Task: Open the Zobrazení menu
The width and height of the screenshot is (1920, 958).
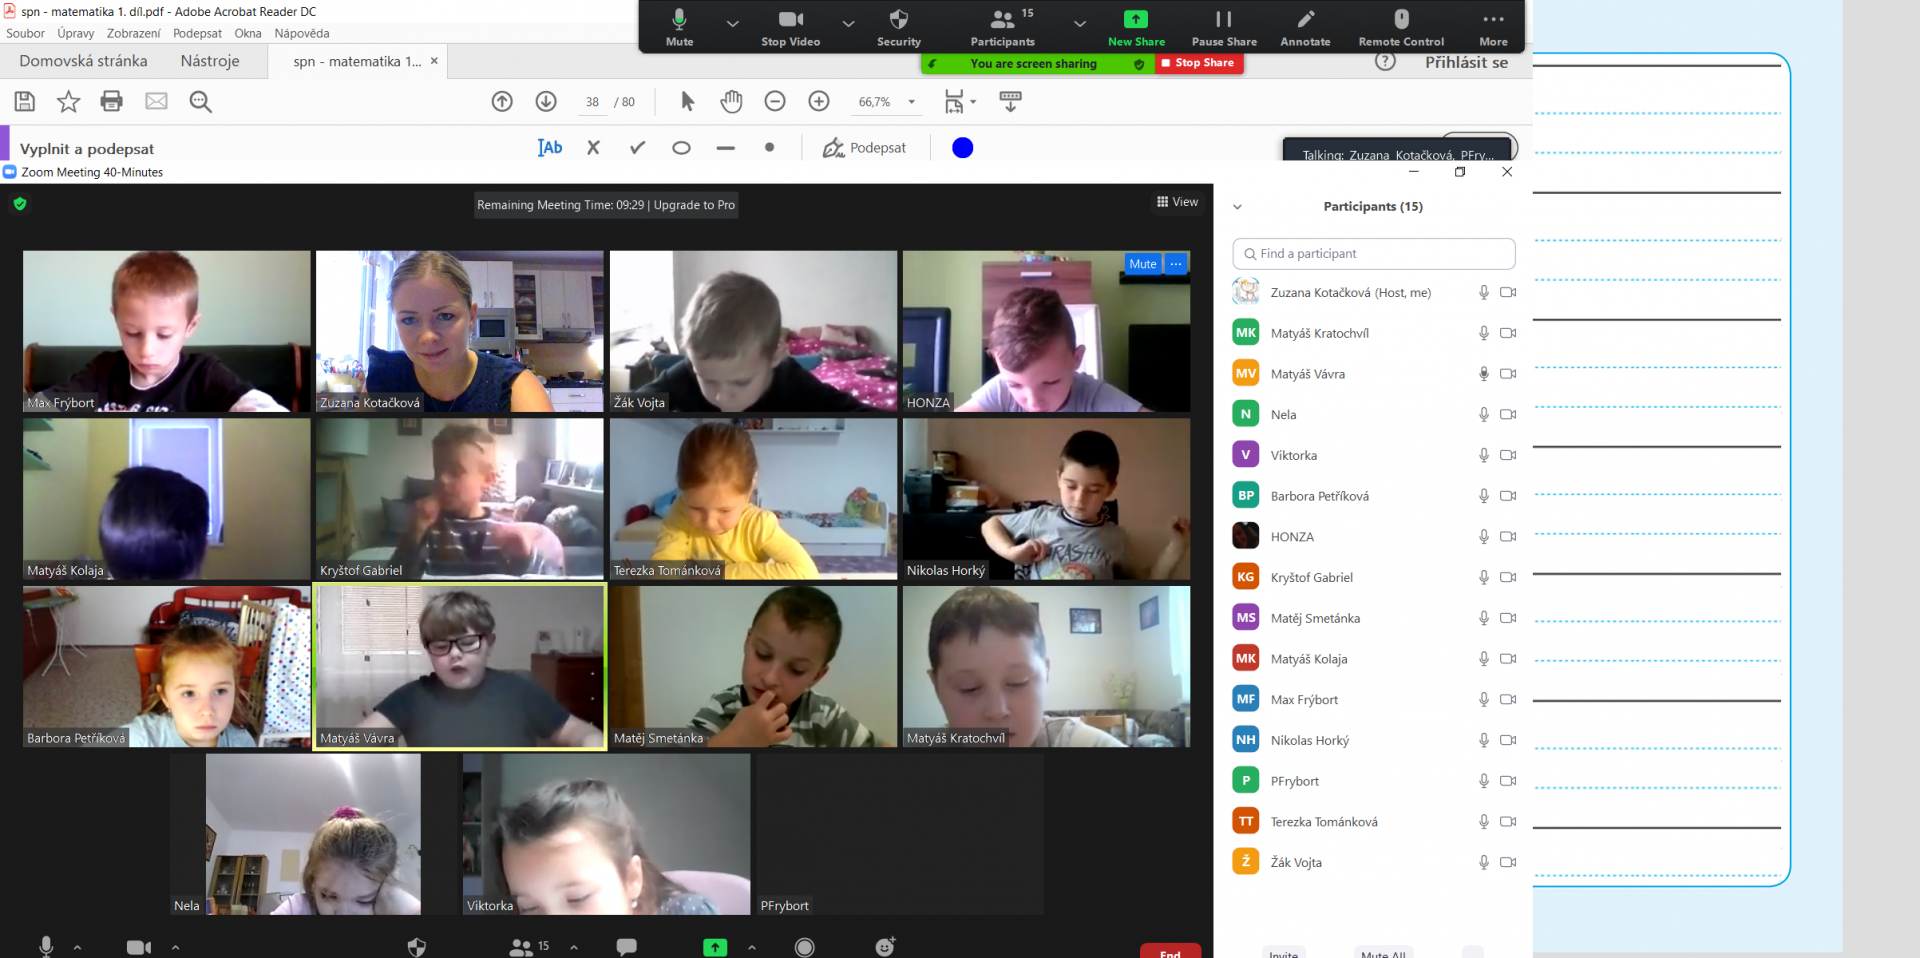Action: pos(133,33)
